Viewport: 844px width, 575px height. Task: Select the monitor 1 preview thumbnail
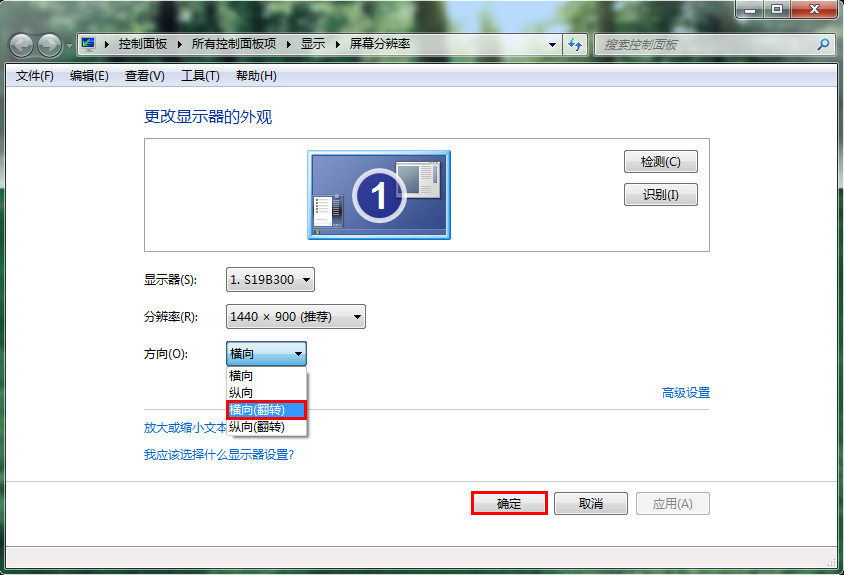pyautogui.click(x=379, y=195)
